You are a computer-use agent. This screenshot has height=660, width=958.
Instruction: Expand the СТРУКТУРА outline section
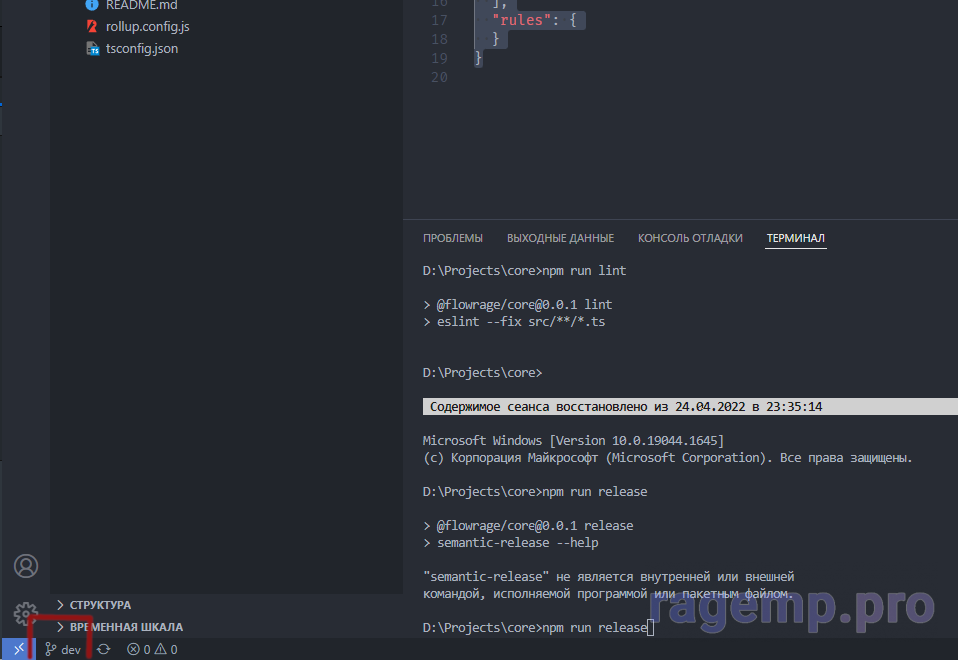[x=100, y=605]
